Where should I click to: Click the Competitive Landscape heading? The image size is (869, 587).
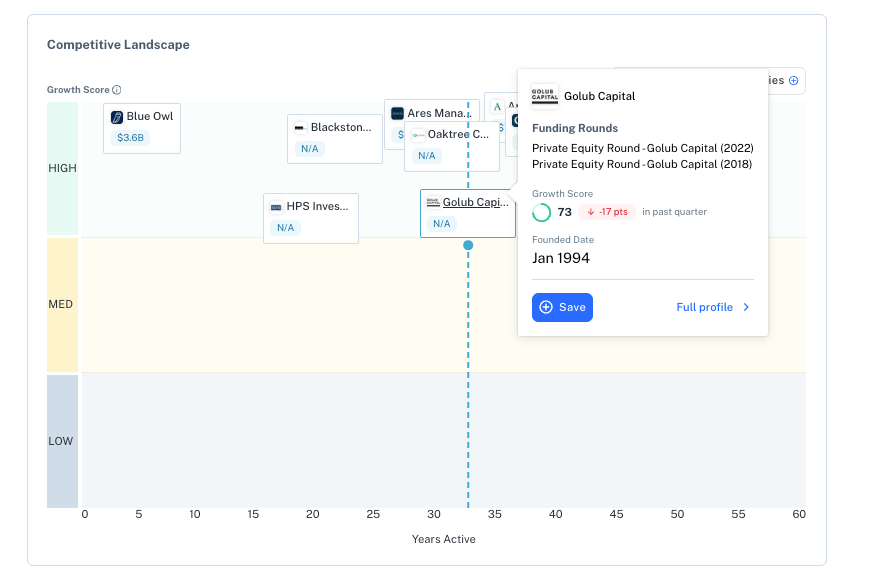(x=118, y=45)
